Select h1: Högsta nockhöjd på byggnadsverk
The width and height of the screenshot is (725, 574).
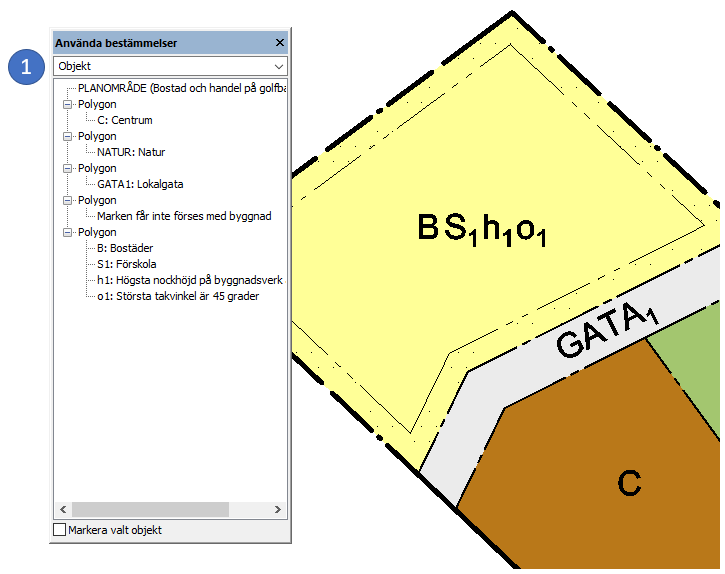(190, 280)
